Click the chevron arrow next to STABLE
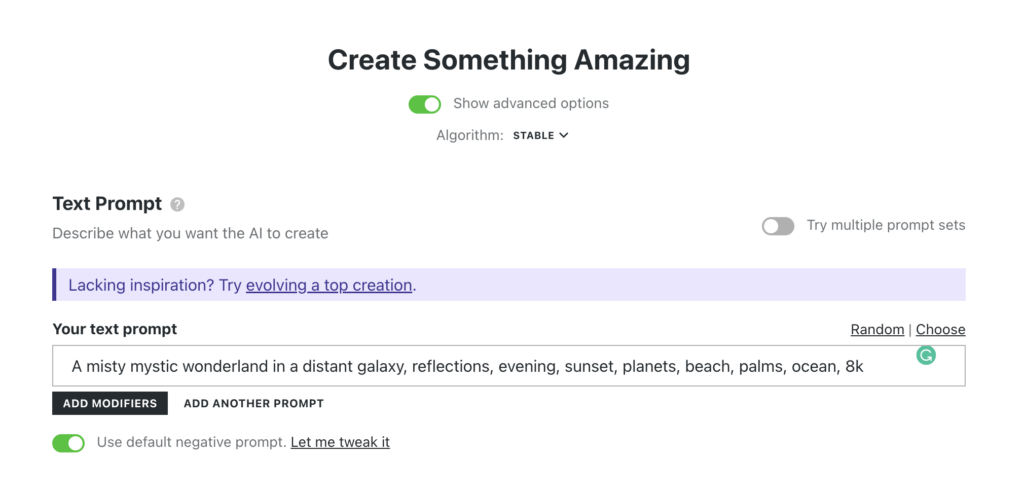The image size is (1024, 492). [x=564, y=135]
